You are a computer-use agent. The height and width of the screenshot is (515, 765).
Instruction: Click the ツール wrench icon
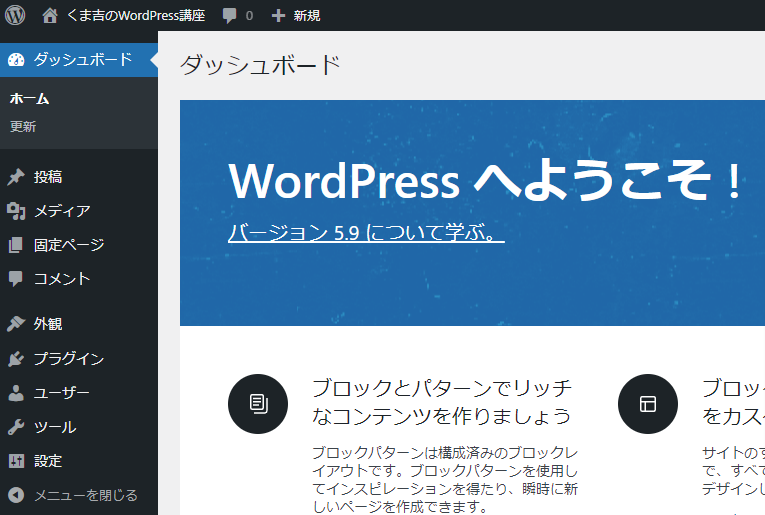click(x=15, y=427)
